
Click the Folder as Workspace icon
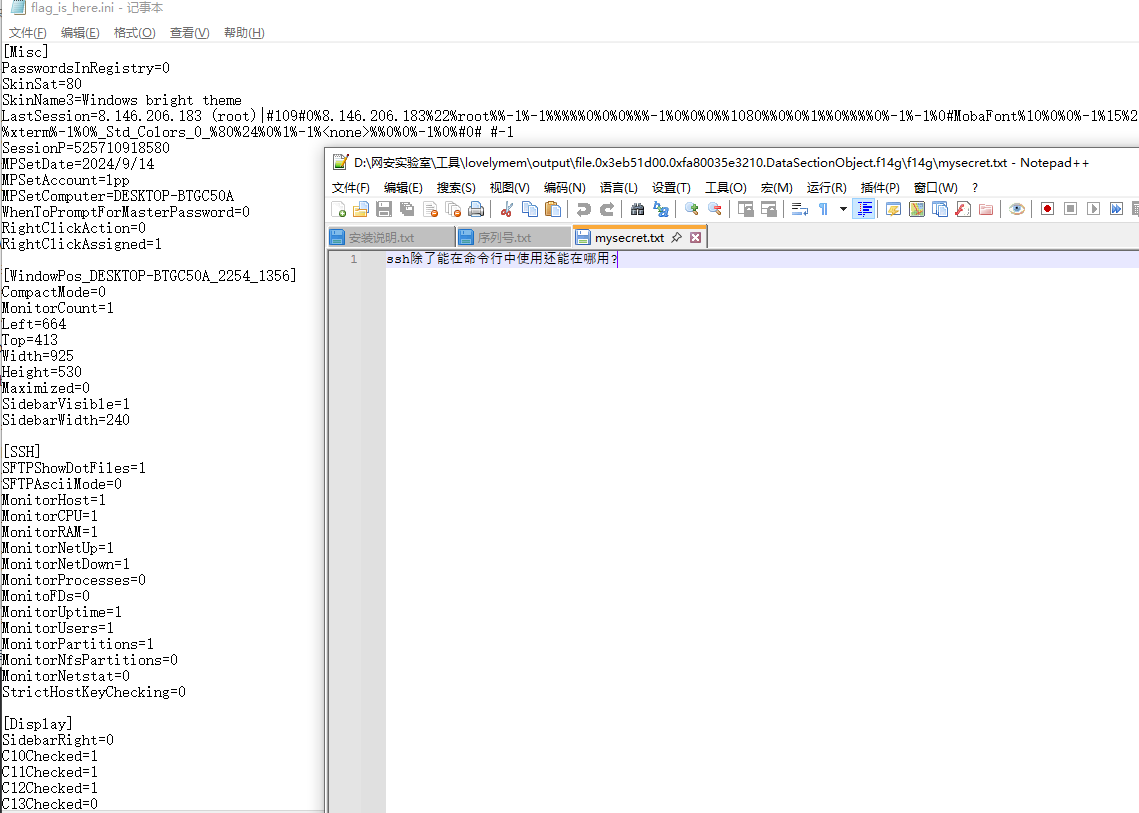(986, 209)
